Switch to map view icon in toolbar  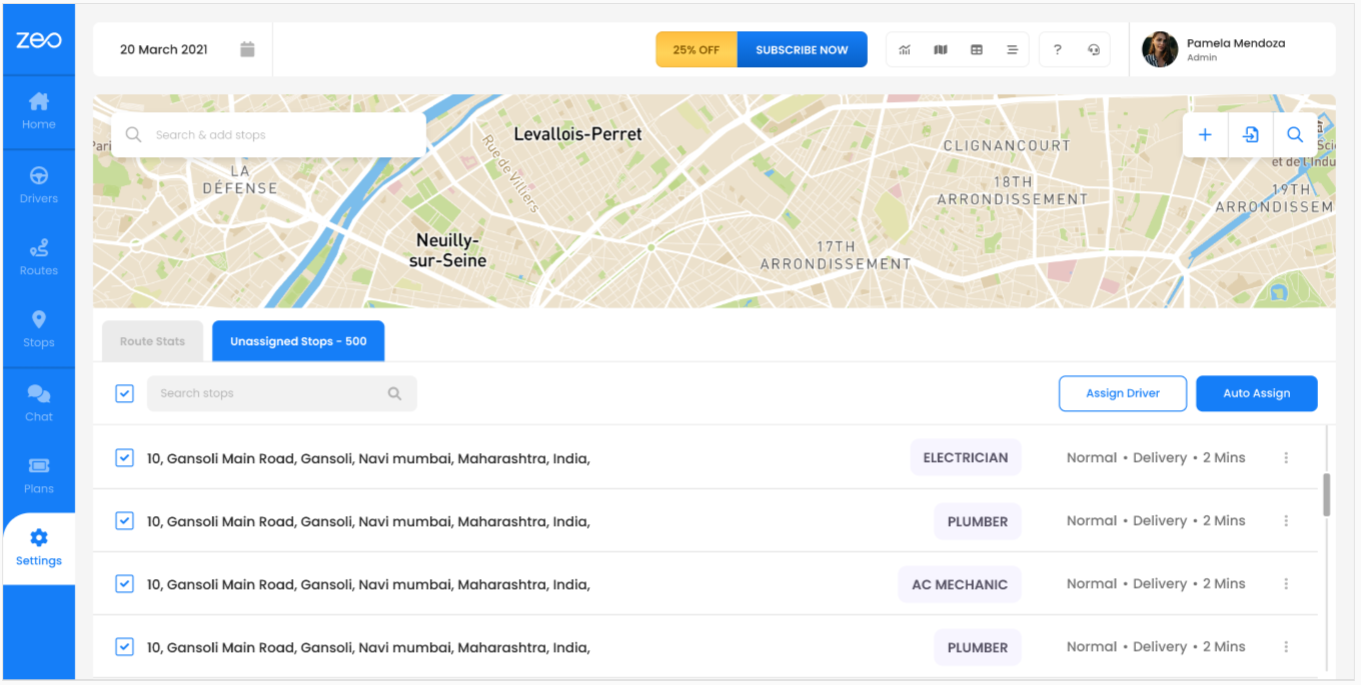[941, 50]
